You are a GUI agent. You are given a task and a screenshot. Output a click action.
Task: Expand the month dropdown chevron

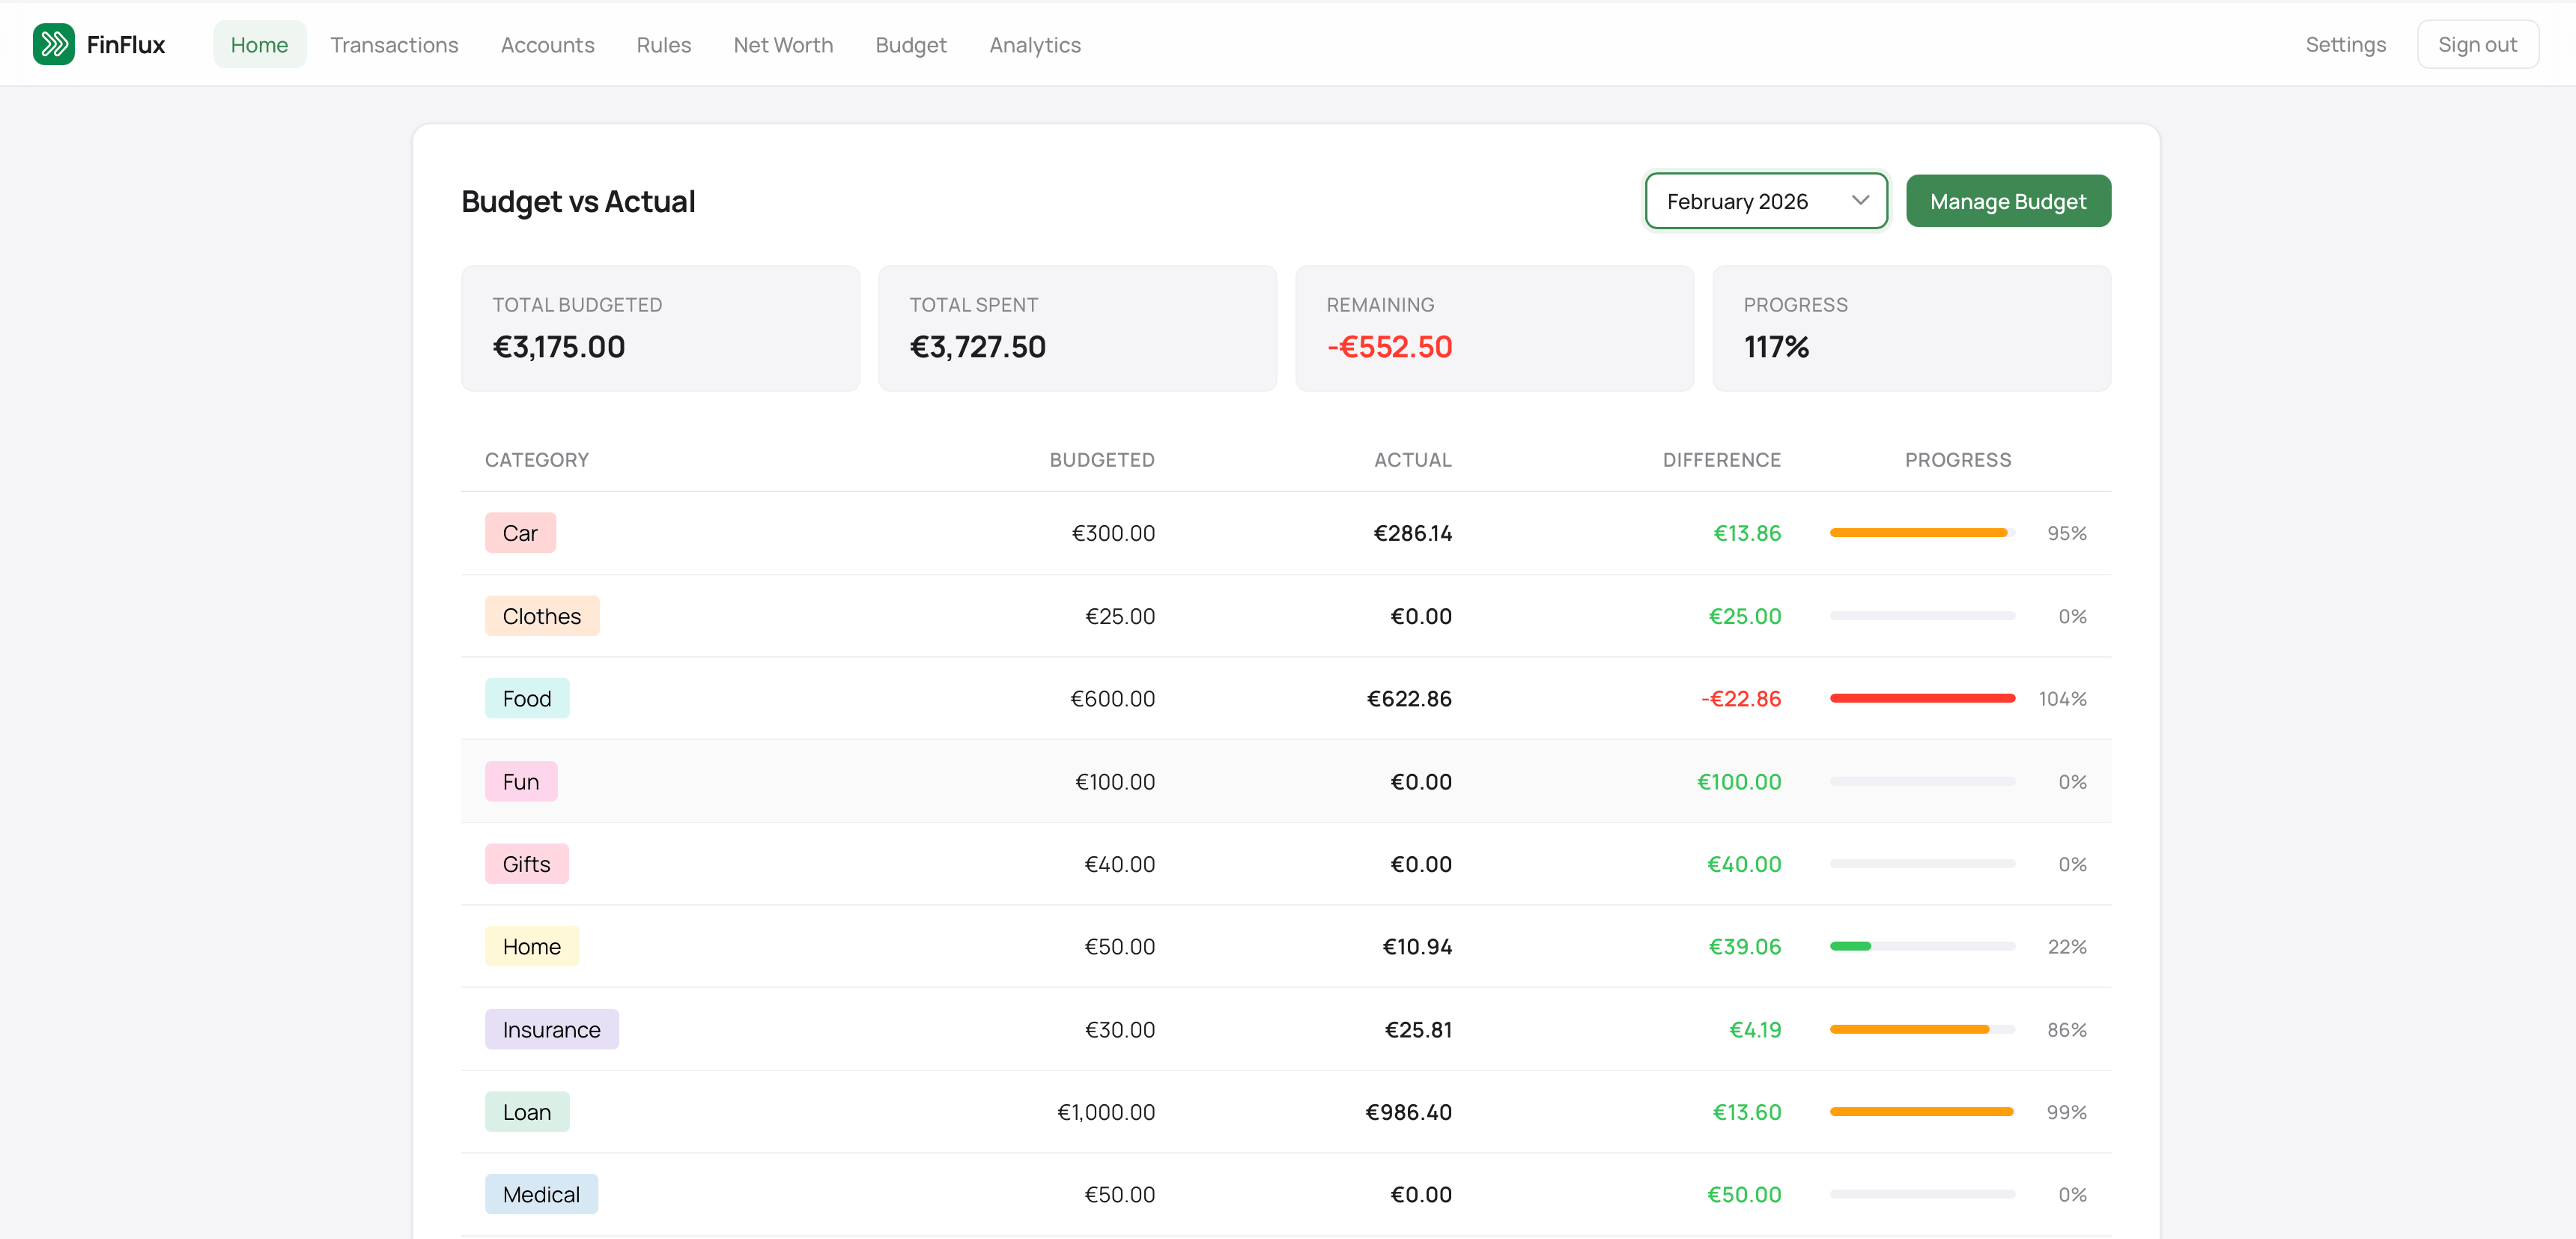point(1860,200)
